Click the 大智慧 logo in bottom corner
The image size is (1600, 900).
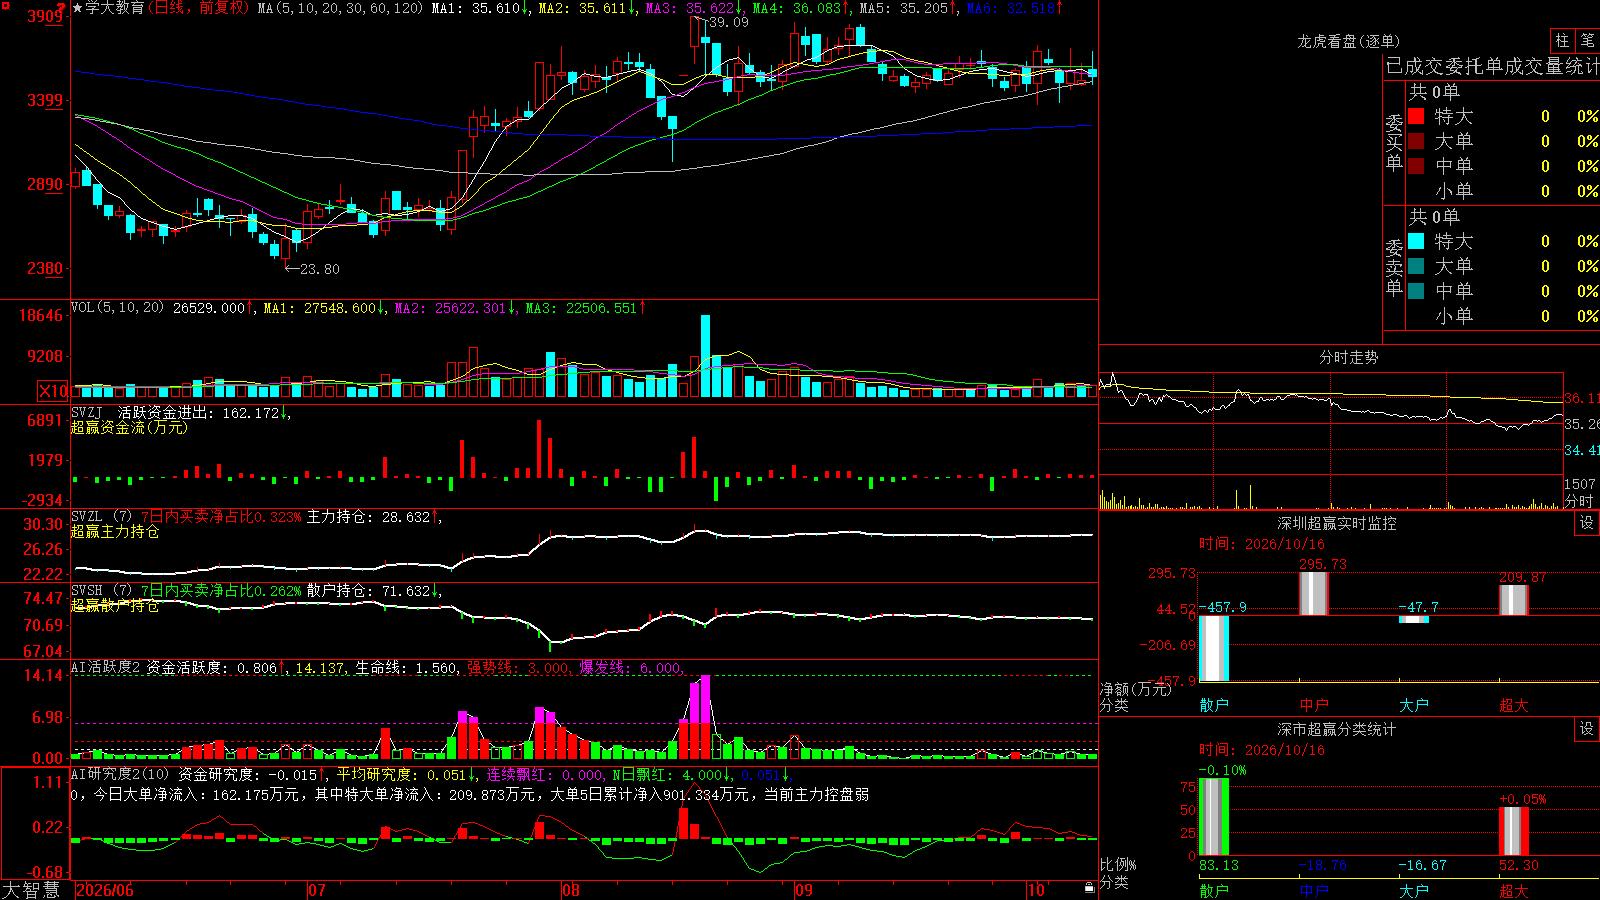(31, 889)
